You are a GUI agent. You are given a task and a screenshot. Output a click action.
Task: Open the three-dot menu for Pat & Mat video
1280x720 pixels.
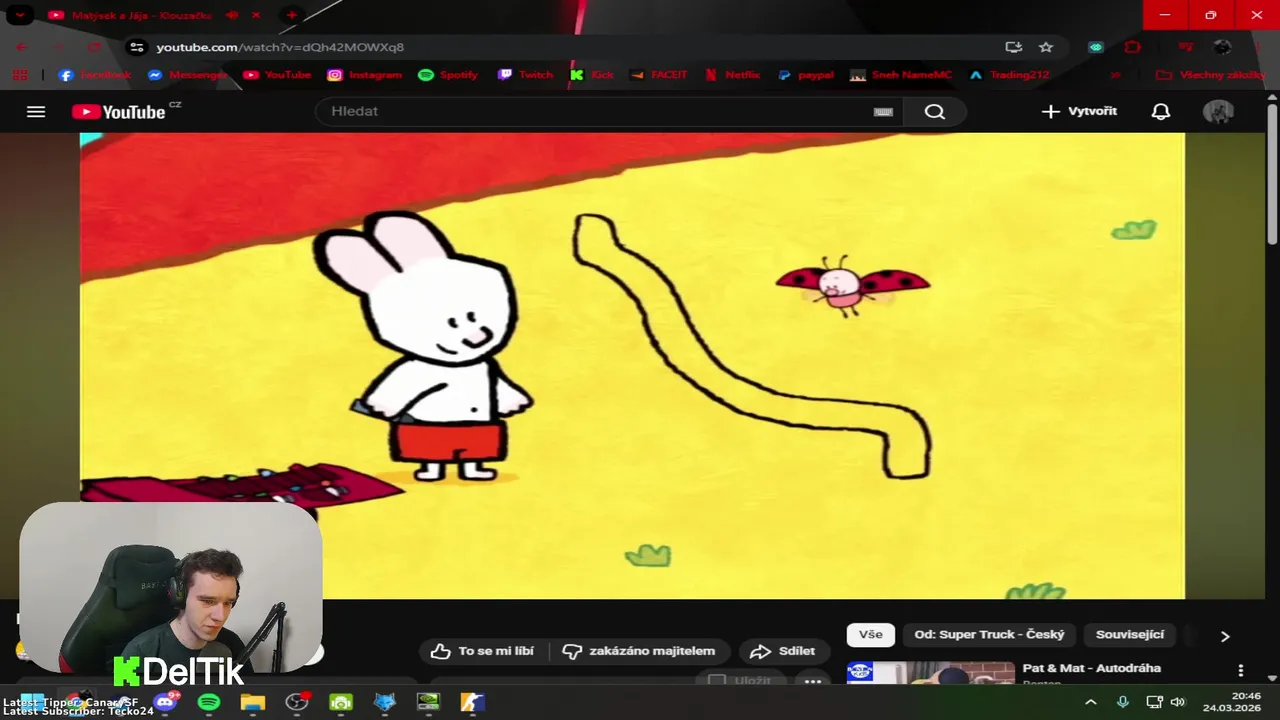[1241, 670]
